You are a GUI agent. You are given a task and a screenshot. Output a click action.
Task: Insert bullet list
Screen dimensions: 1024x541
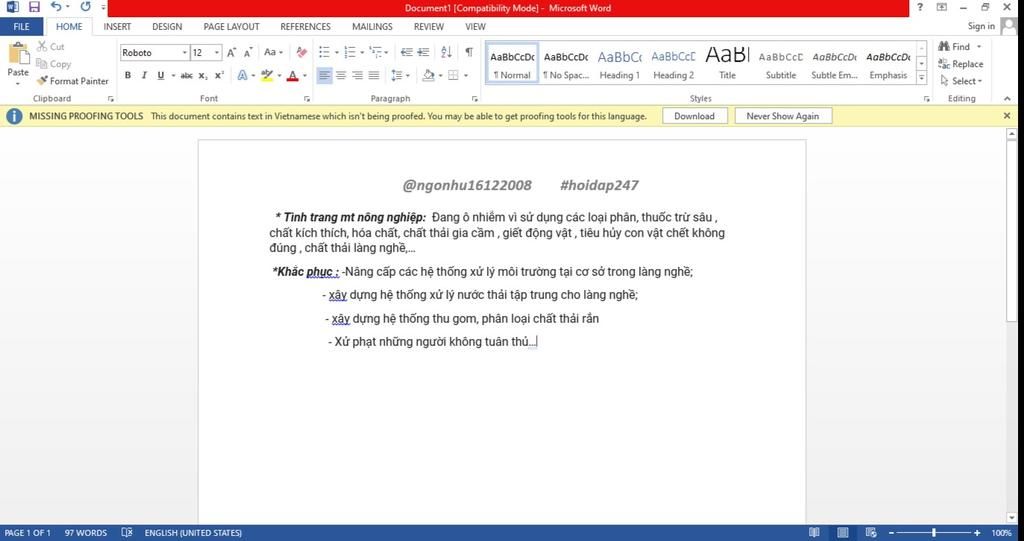tap(324, 52)
